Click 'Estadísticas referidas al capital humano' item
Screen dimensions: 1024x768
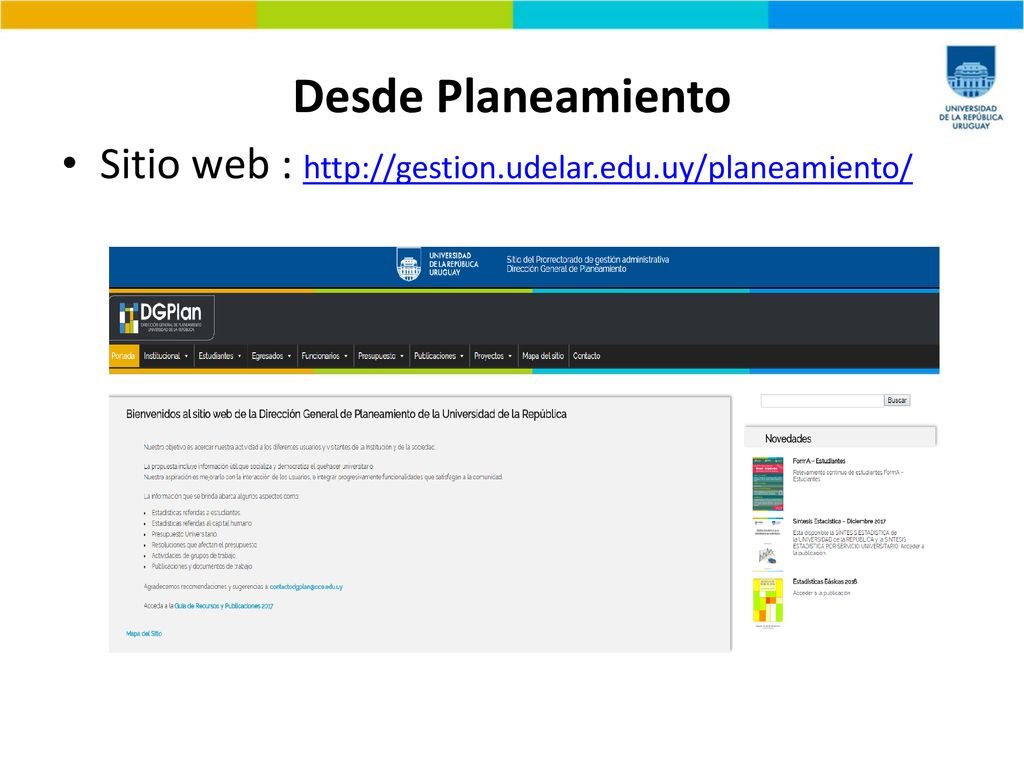click(202, 523)
